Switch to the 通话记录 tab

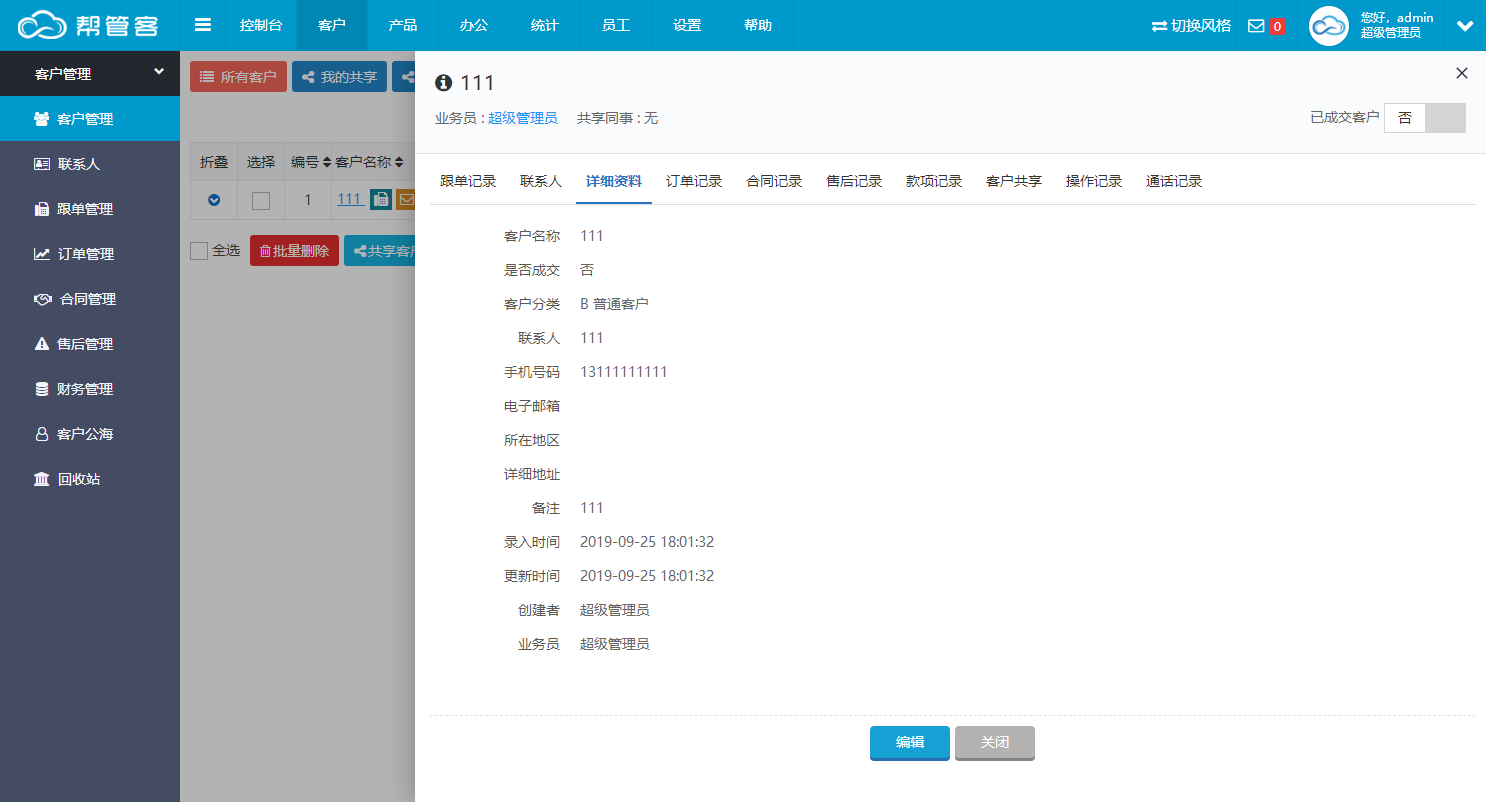pos(1174,182)
